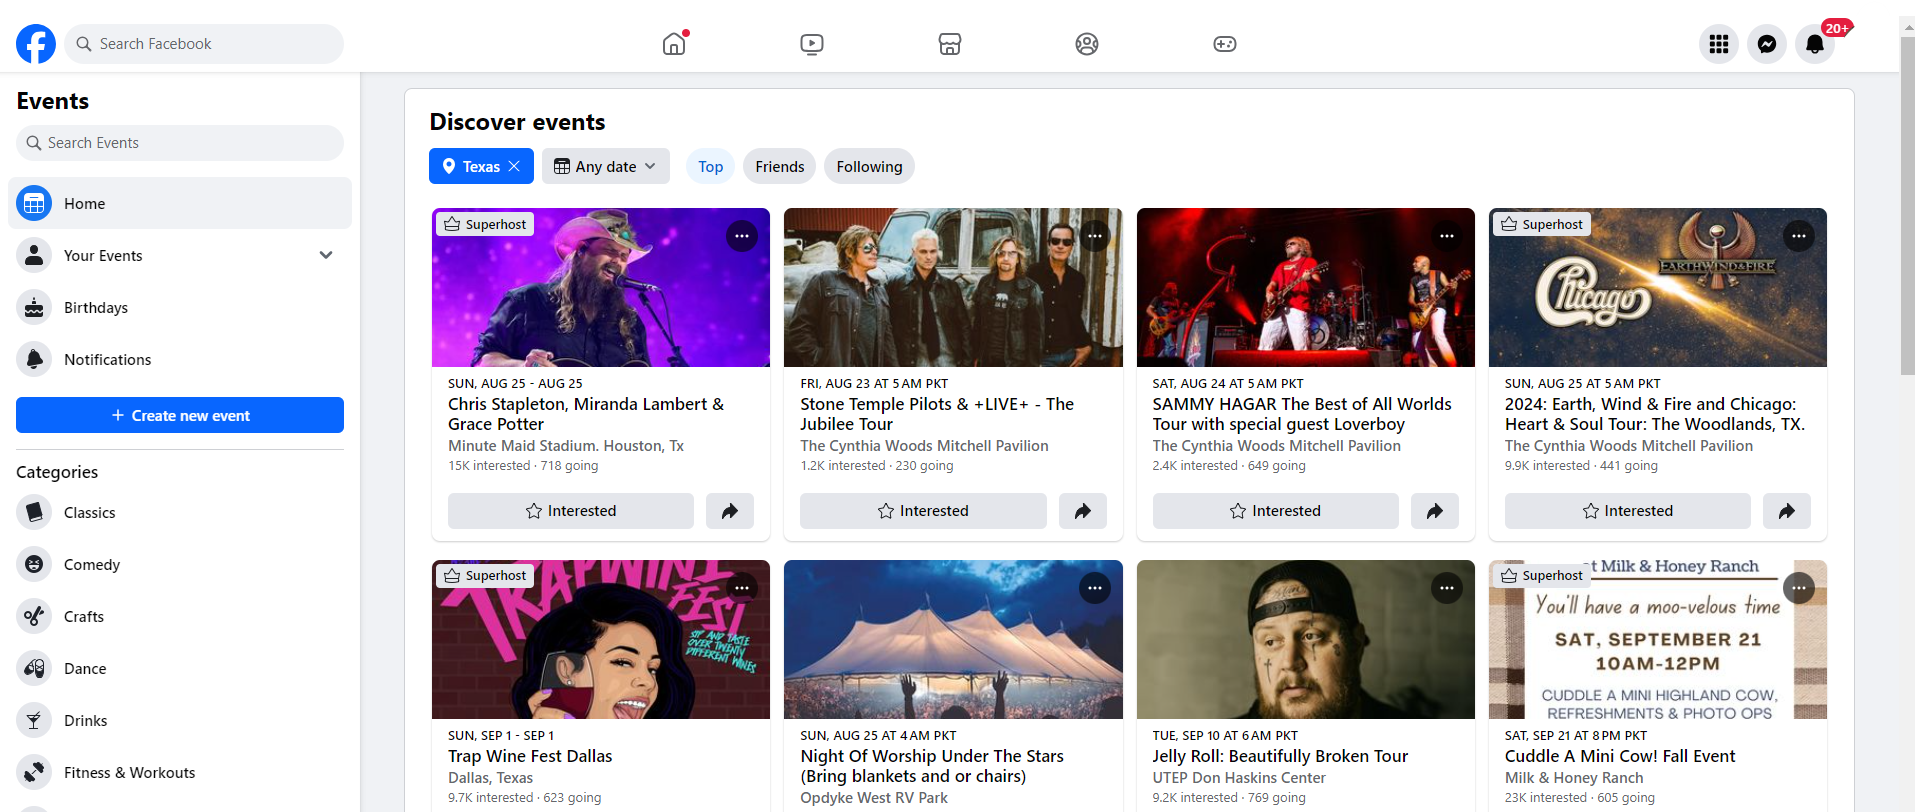Open options menu on Cuddle A Mini Cow event card
Screen dimensions: 1915x812
(1799, 588)
